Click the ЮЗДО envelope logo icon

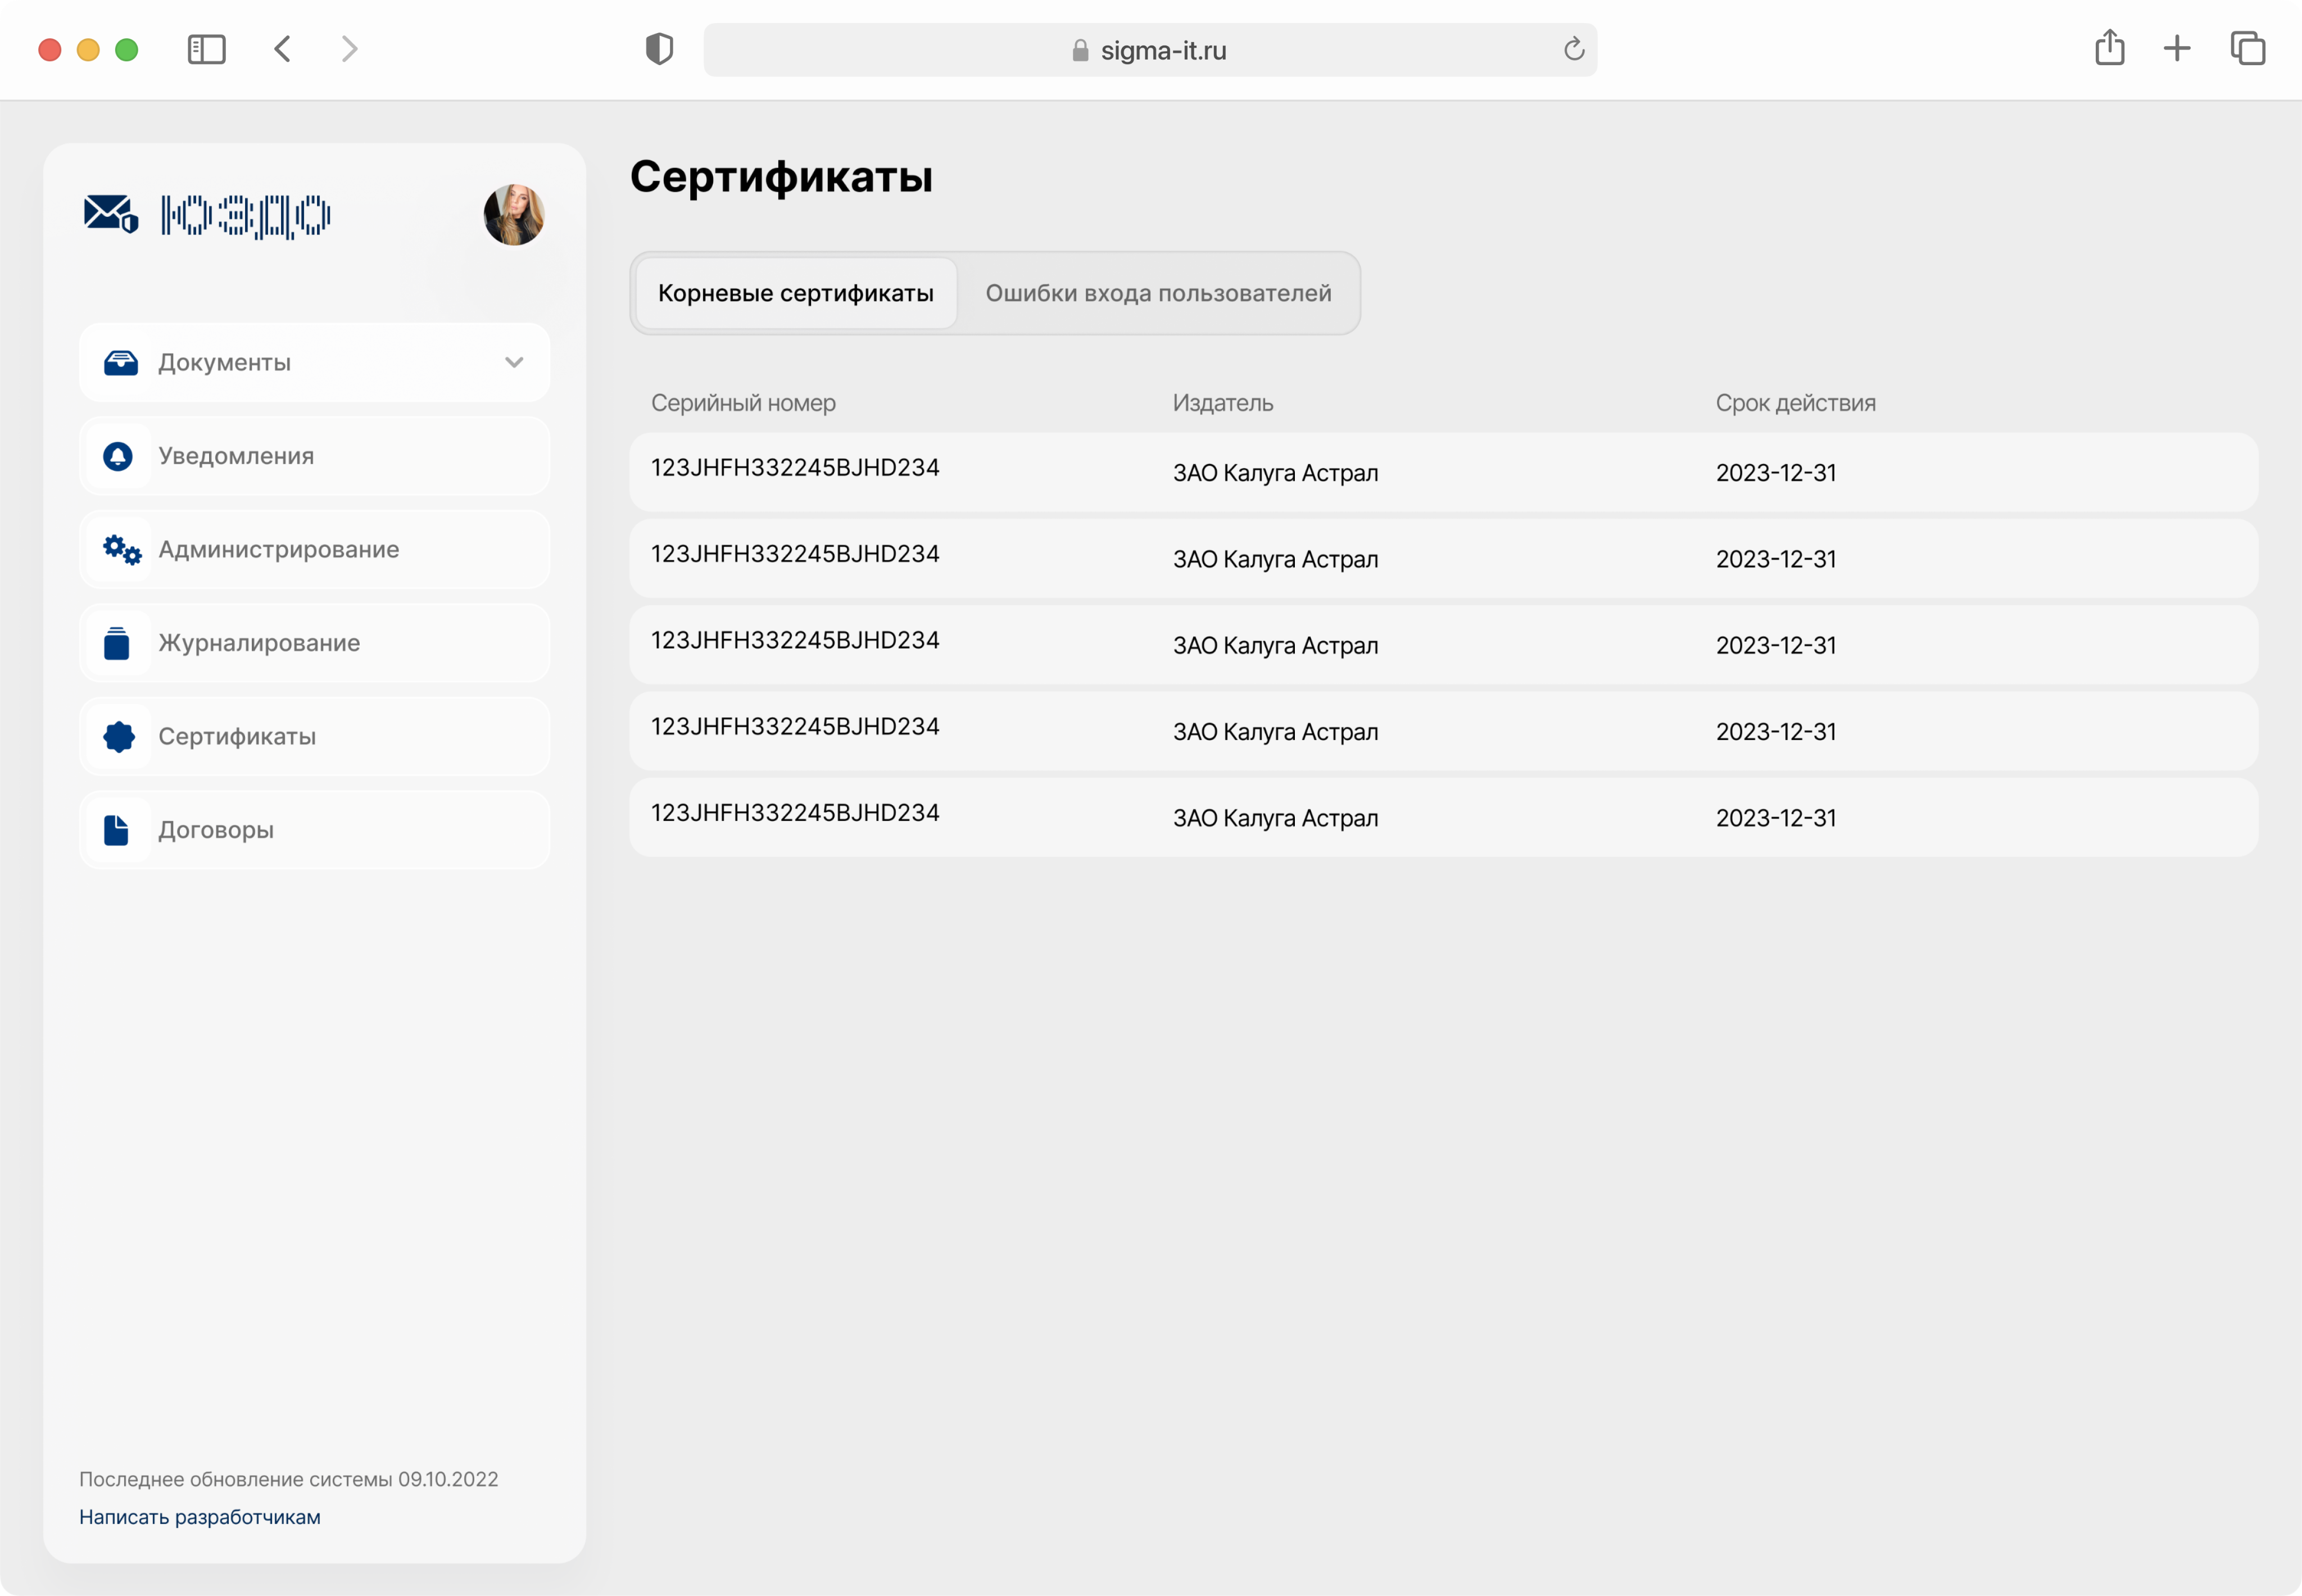[110, 214]
